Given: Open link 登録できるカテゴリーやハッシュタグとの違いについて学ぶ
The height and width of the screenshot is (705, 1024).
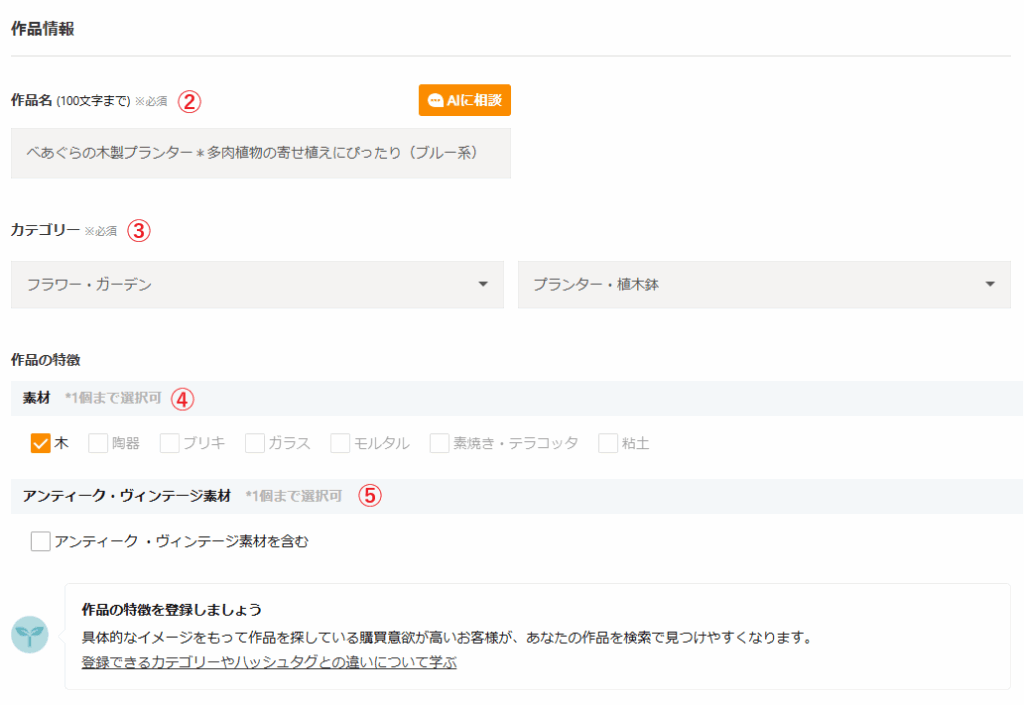Looking at the screenshot, I should tap(269, 663).
